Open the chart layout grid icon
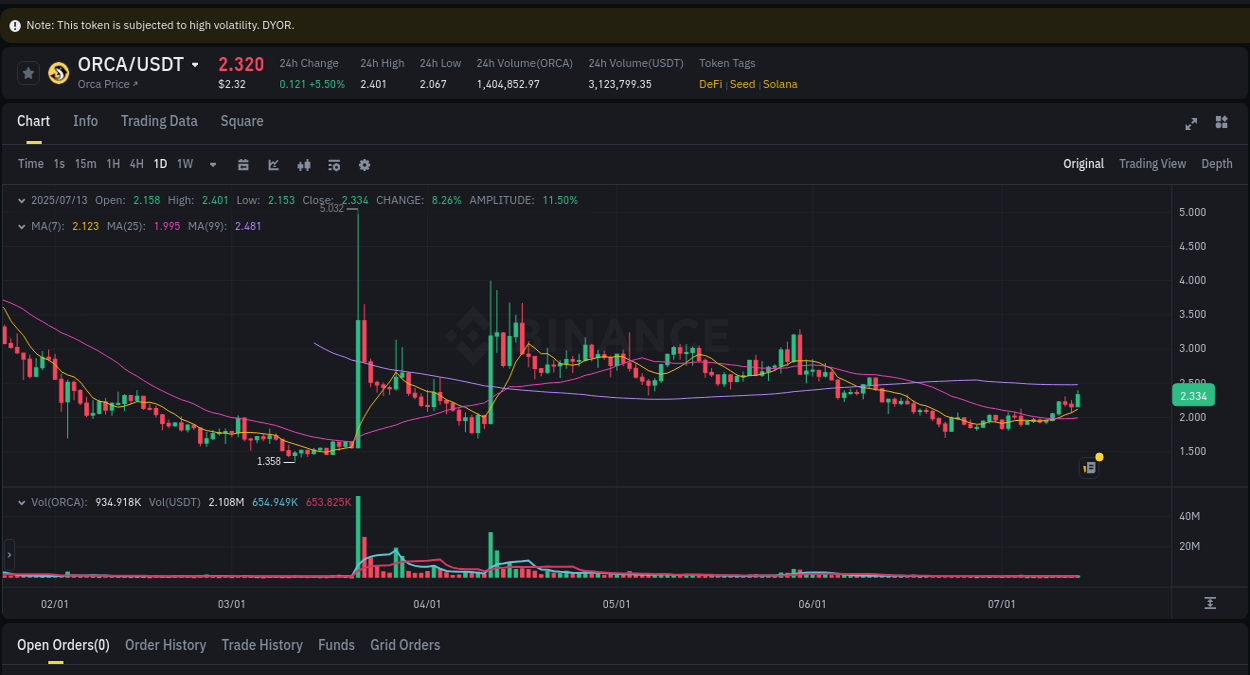This screenshot has width=1250, height=675. pyautogui.click(x=1221, y=122)
